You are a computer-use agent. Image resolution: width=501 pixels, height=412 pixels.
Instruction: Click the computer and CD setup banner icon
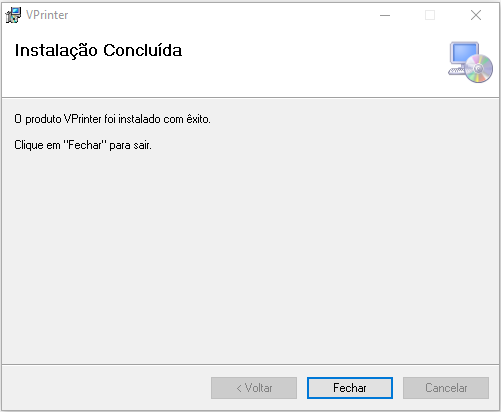(470, 62)
